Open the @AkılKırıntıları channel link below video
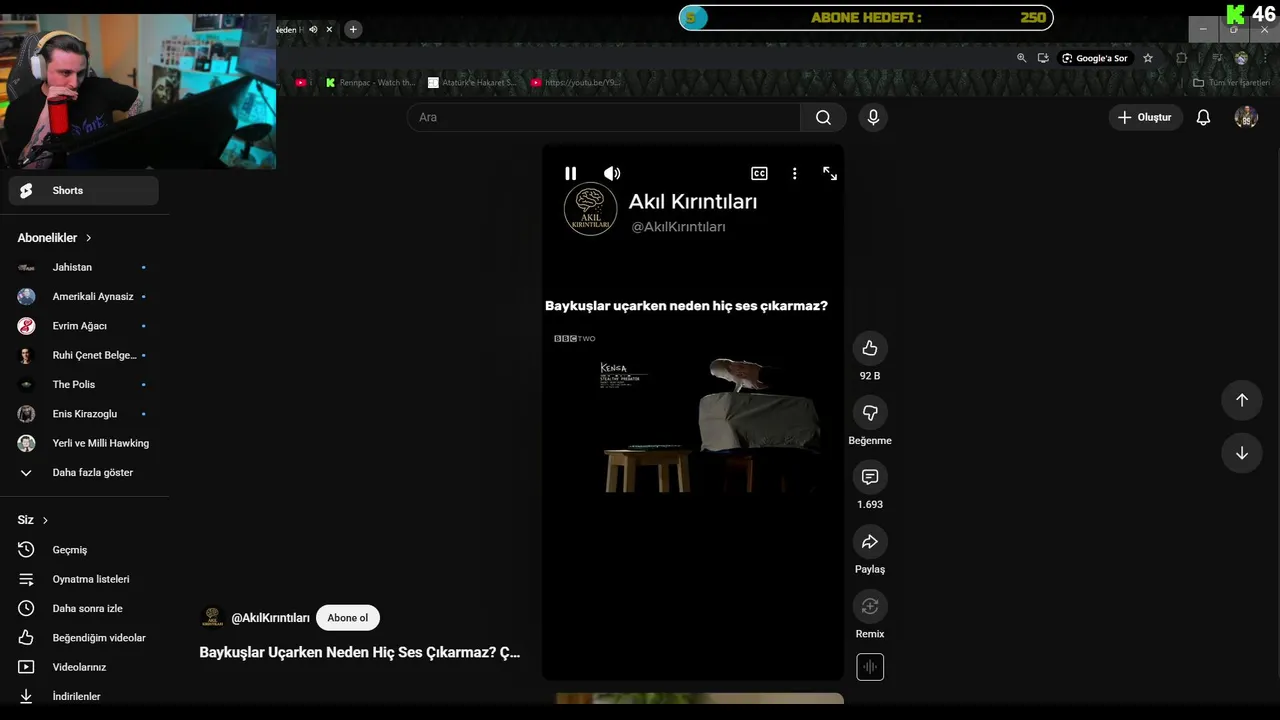 (270, 618)
